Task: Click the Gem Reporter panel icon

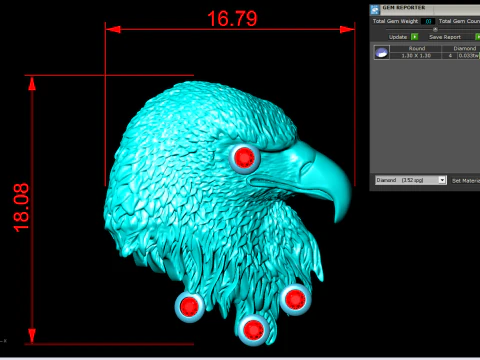Action: pos(375,10)
